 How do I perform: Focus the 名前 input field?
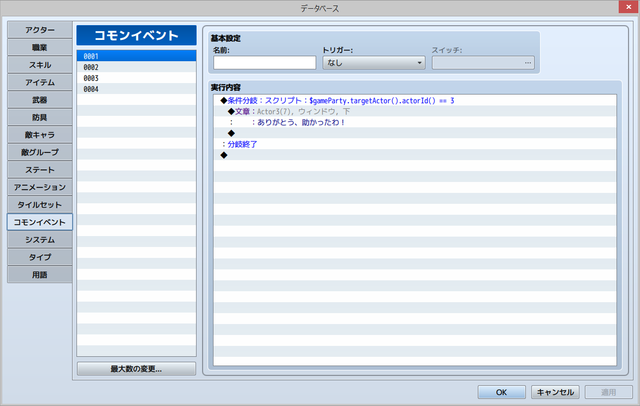pos(264,63)
